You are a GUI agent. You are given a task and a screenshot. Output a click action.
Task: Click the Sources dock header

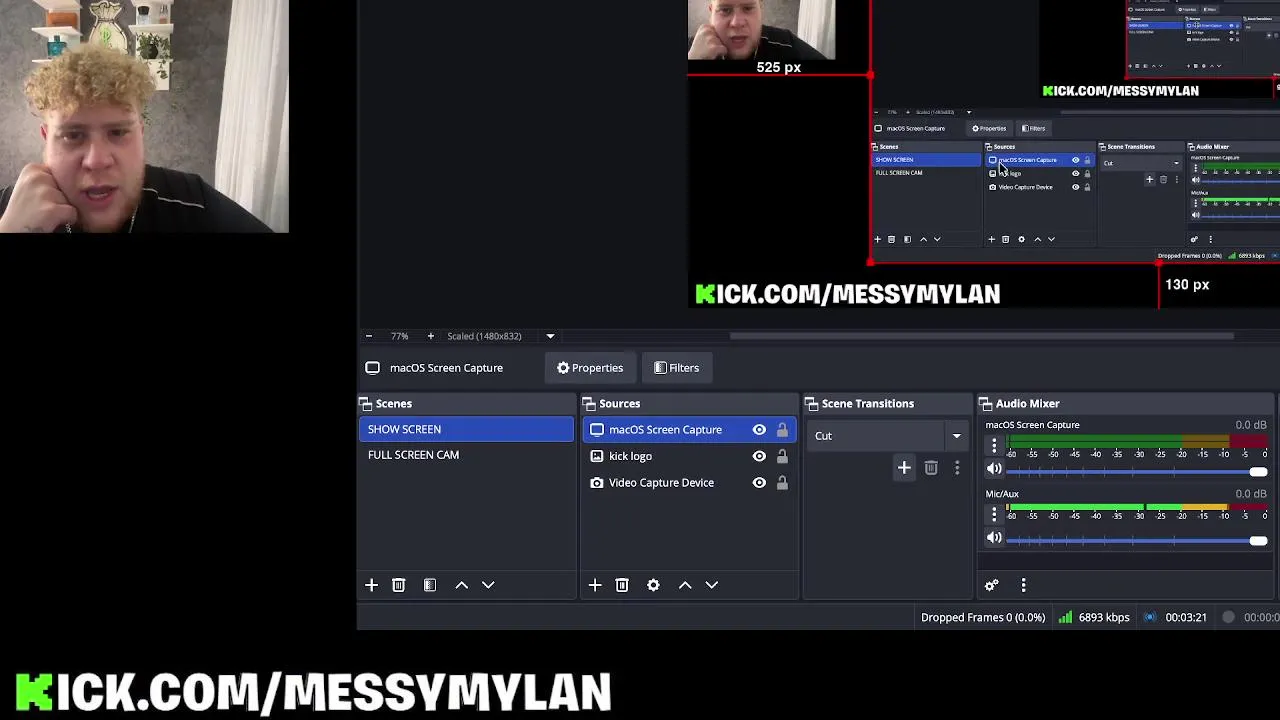tap(689, 404)
